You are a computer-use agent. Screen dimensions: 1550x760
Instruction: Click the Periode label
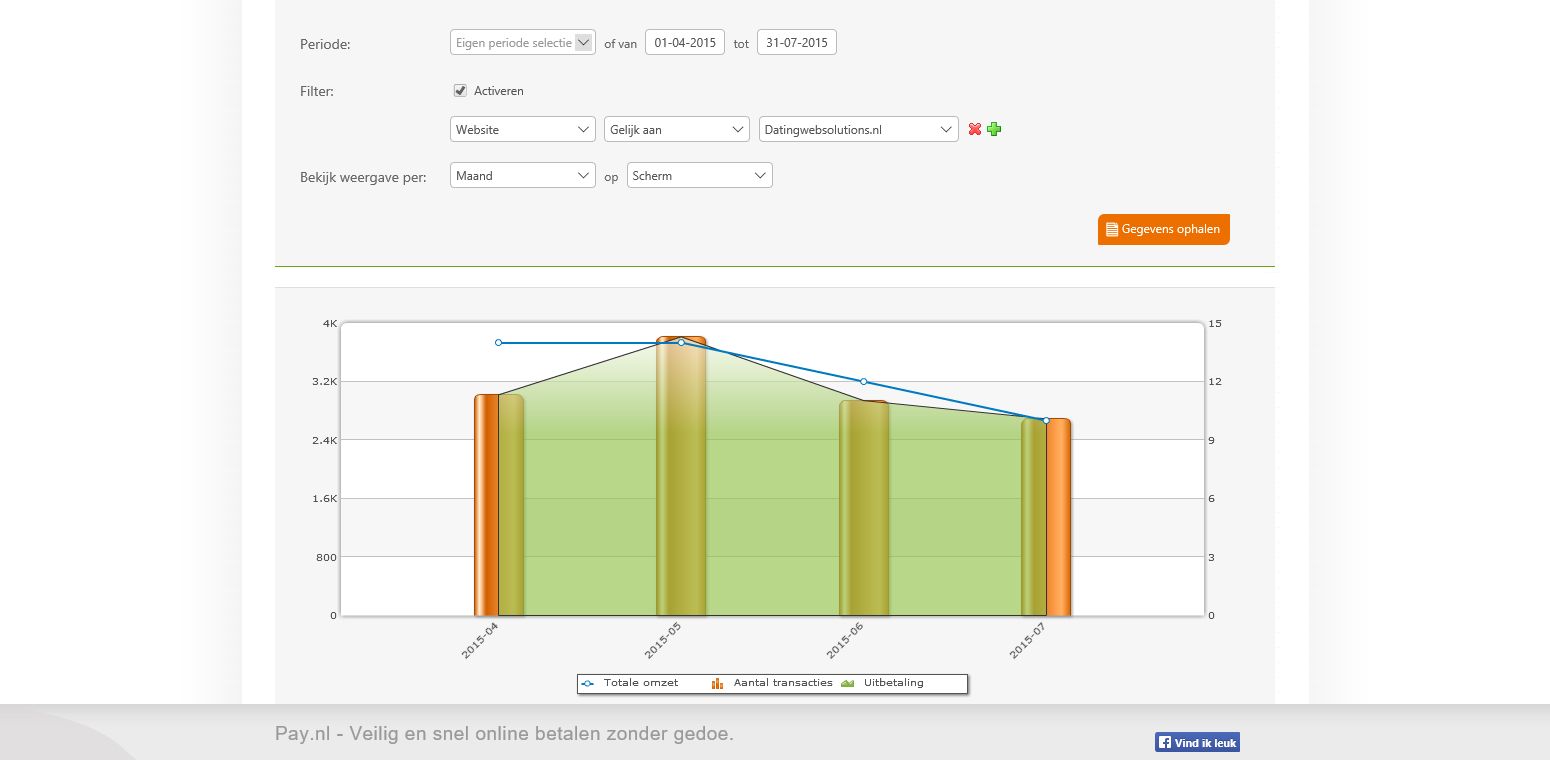click(325, 44)
